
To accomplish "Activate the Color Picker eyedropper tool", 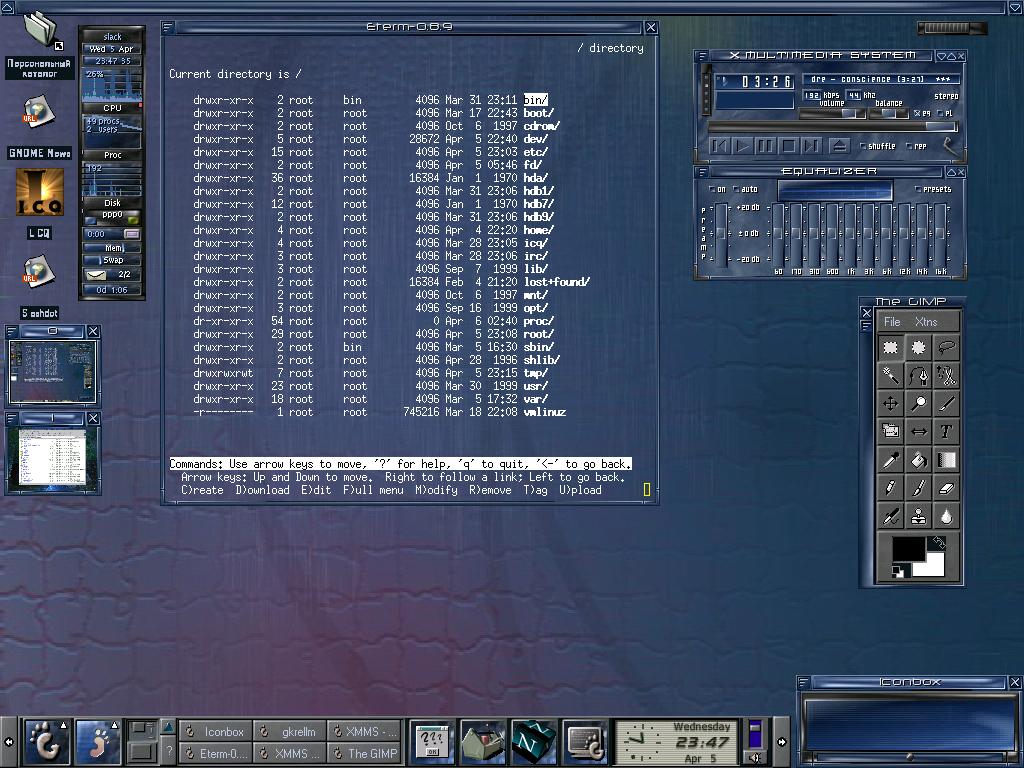I will click(x=889, y=460).
